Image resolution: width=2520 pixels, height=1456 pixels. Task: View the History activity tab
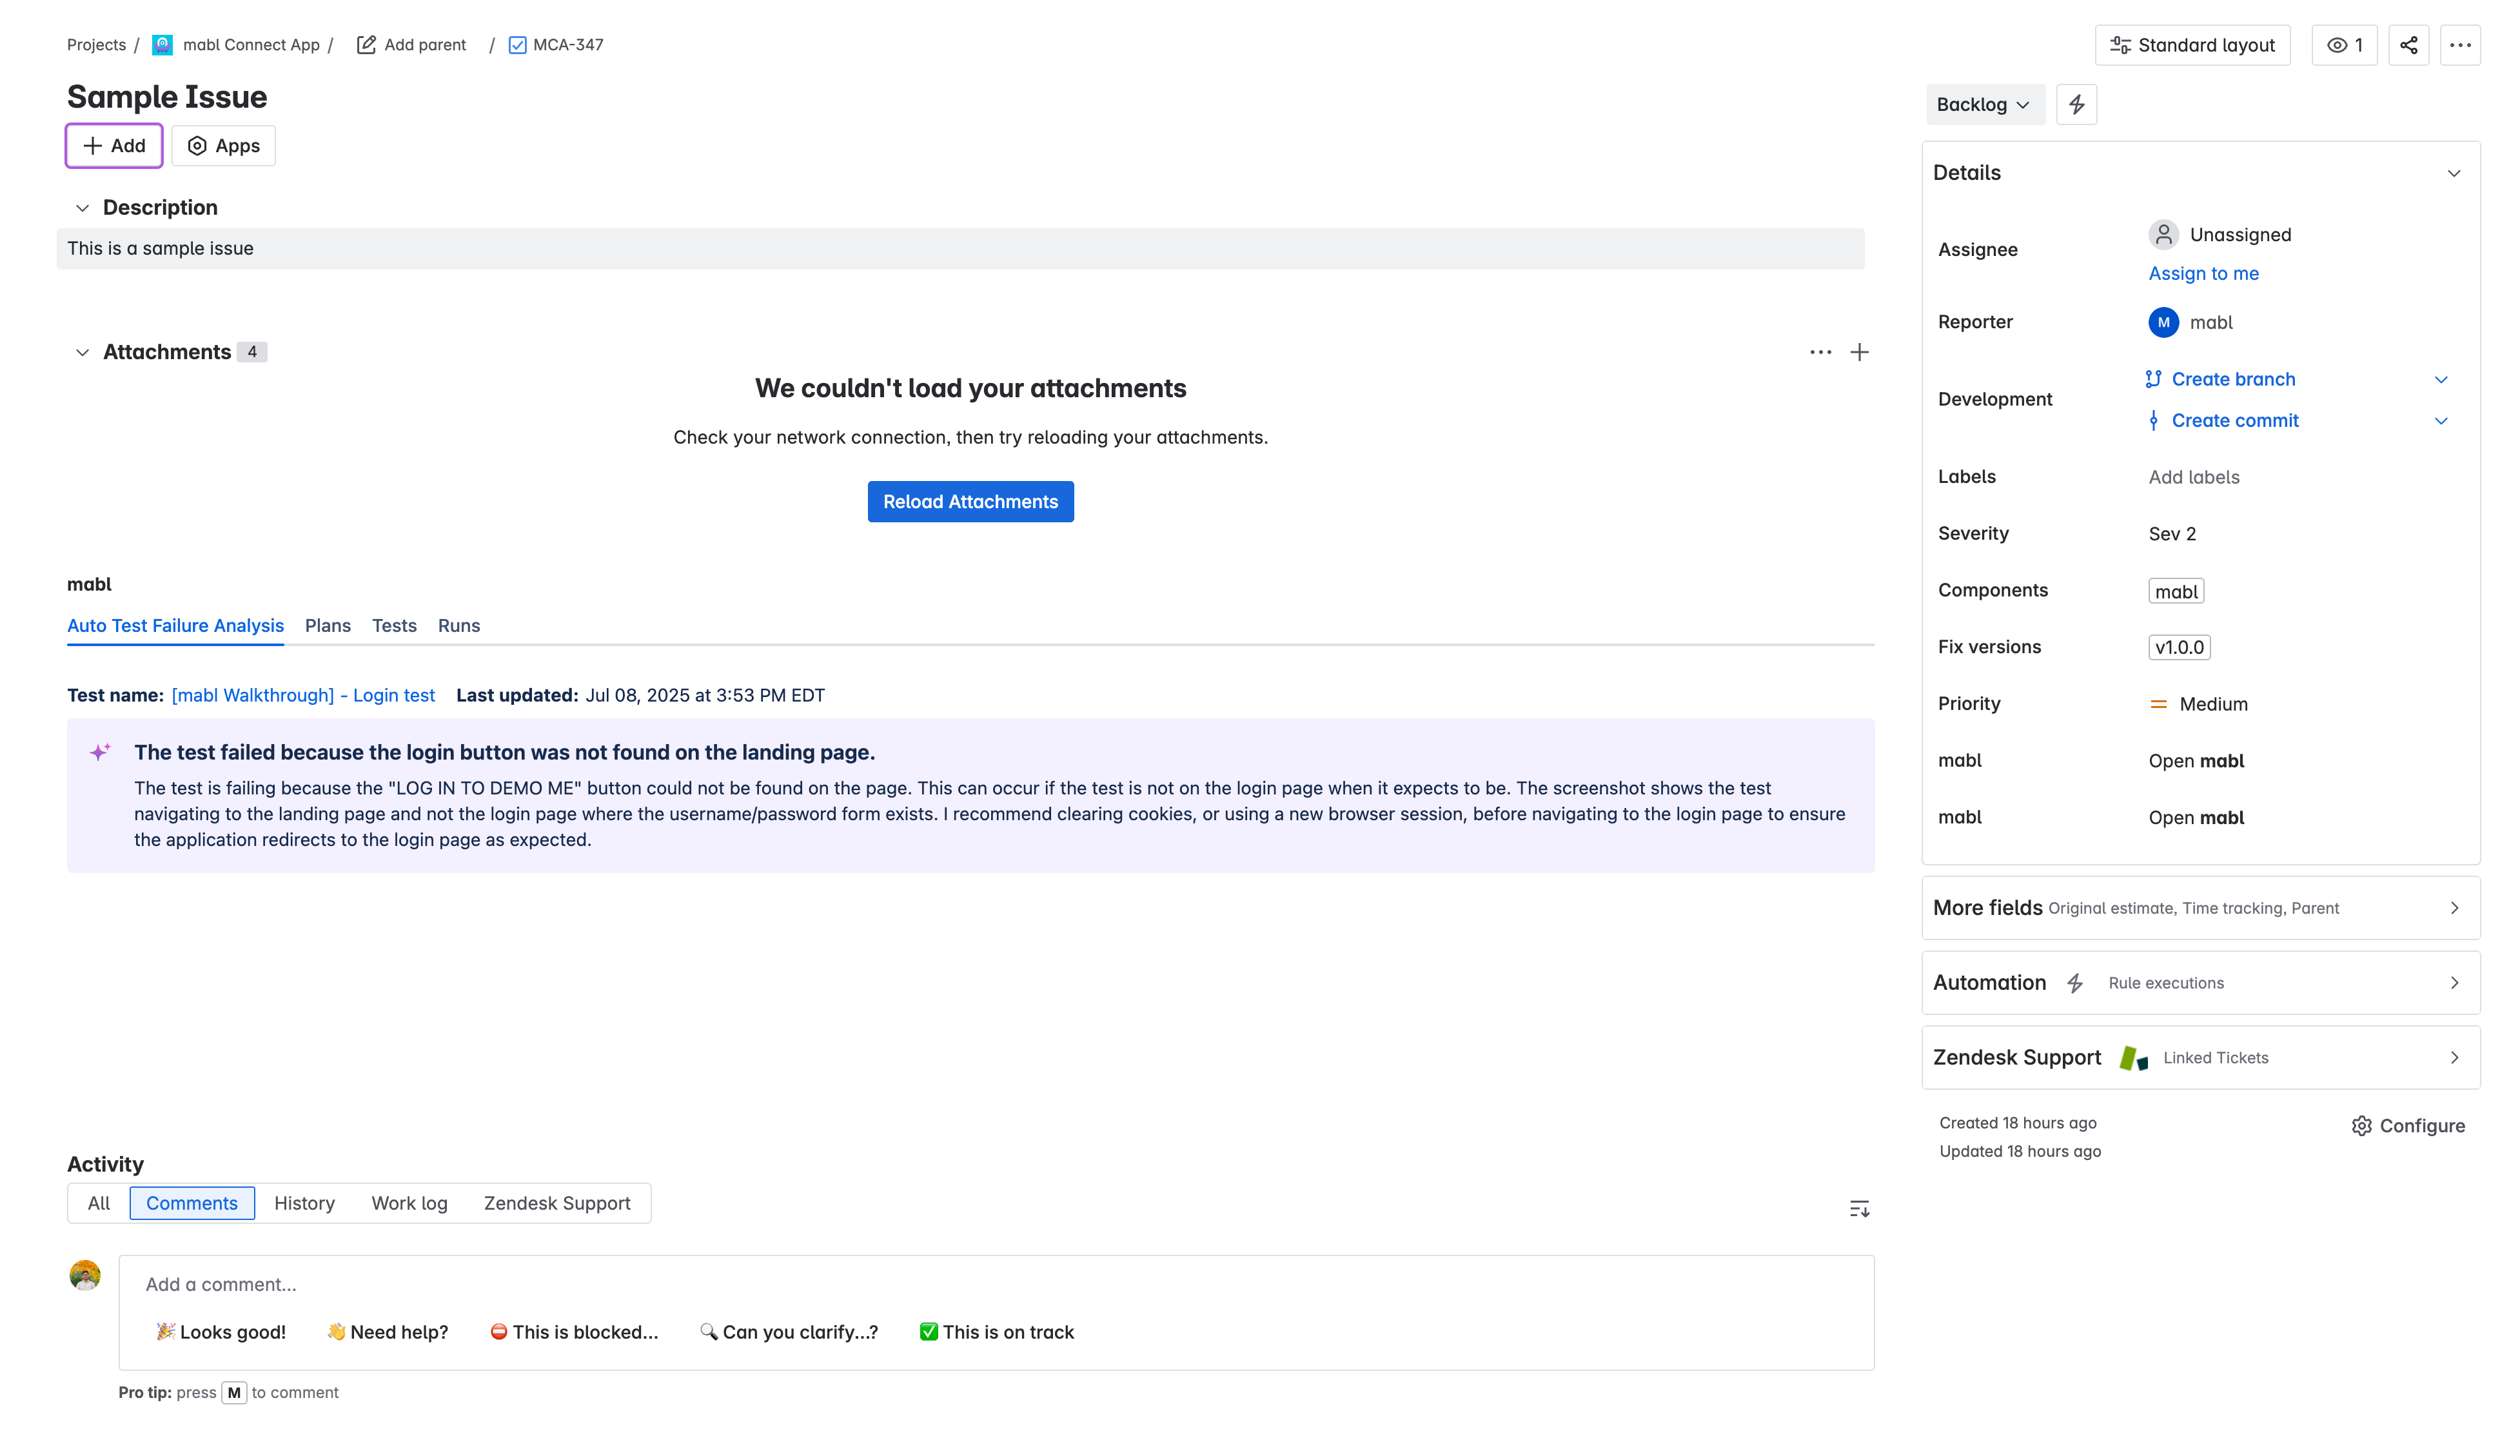tap(304, 1203)
